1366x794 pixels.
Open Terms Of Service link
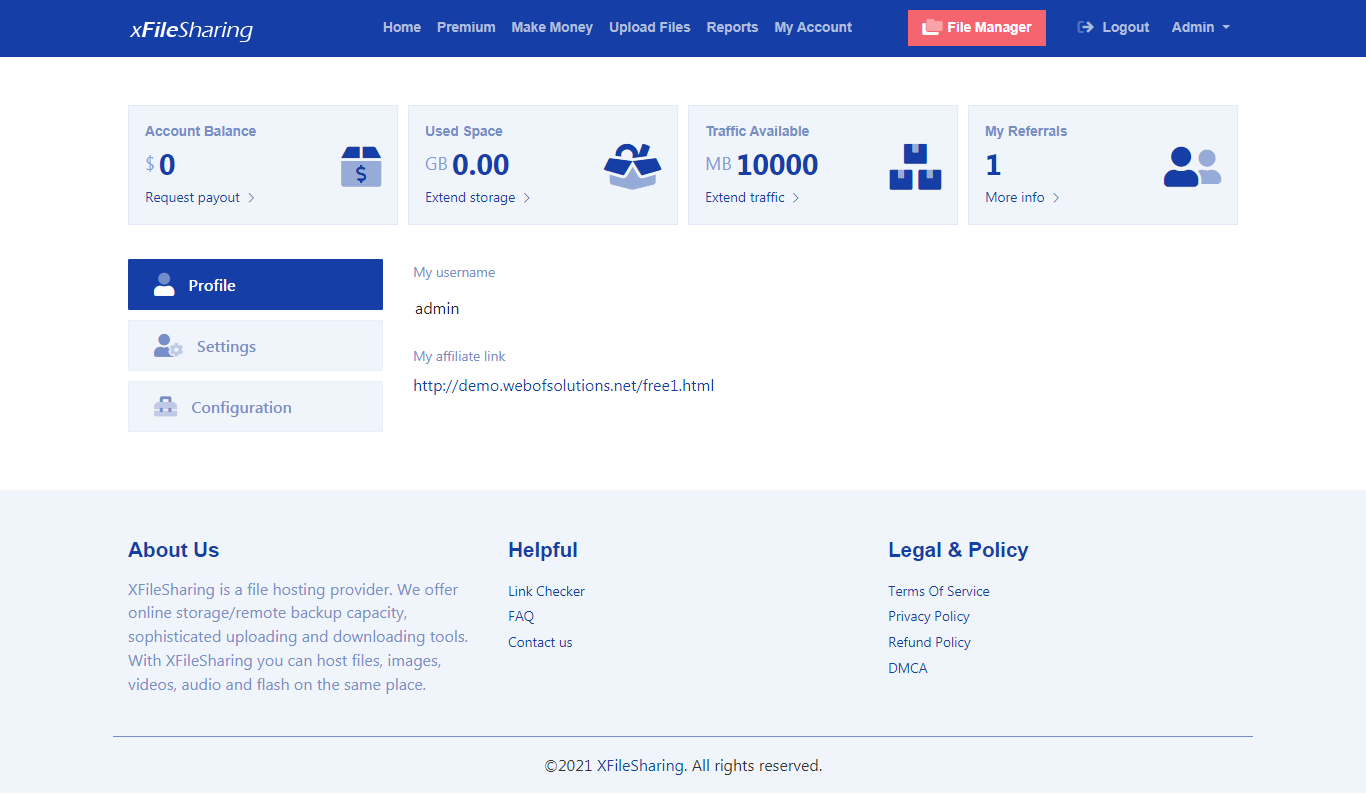[x=939, y=591]
